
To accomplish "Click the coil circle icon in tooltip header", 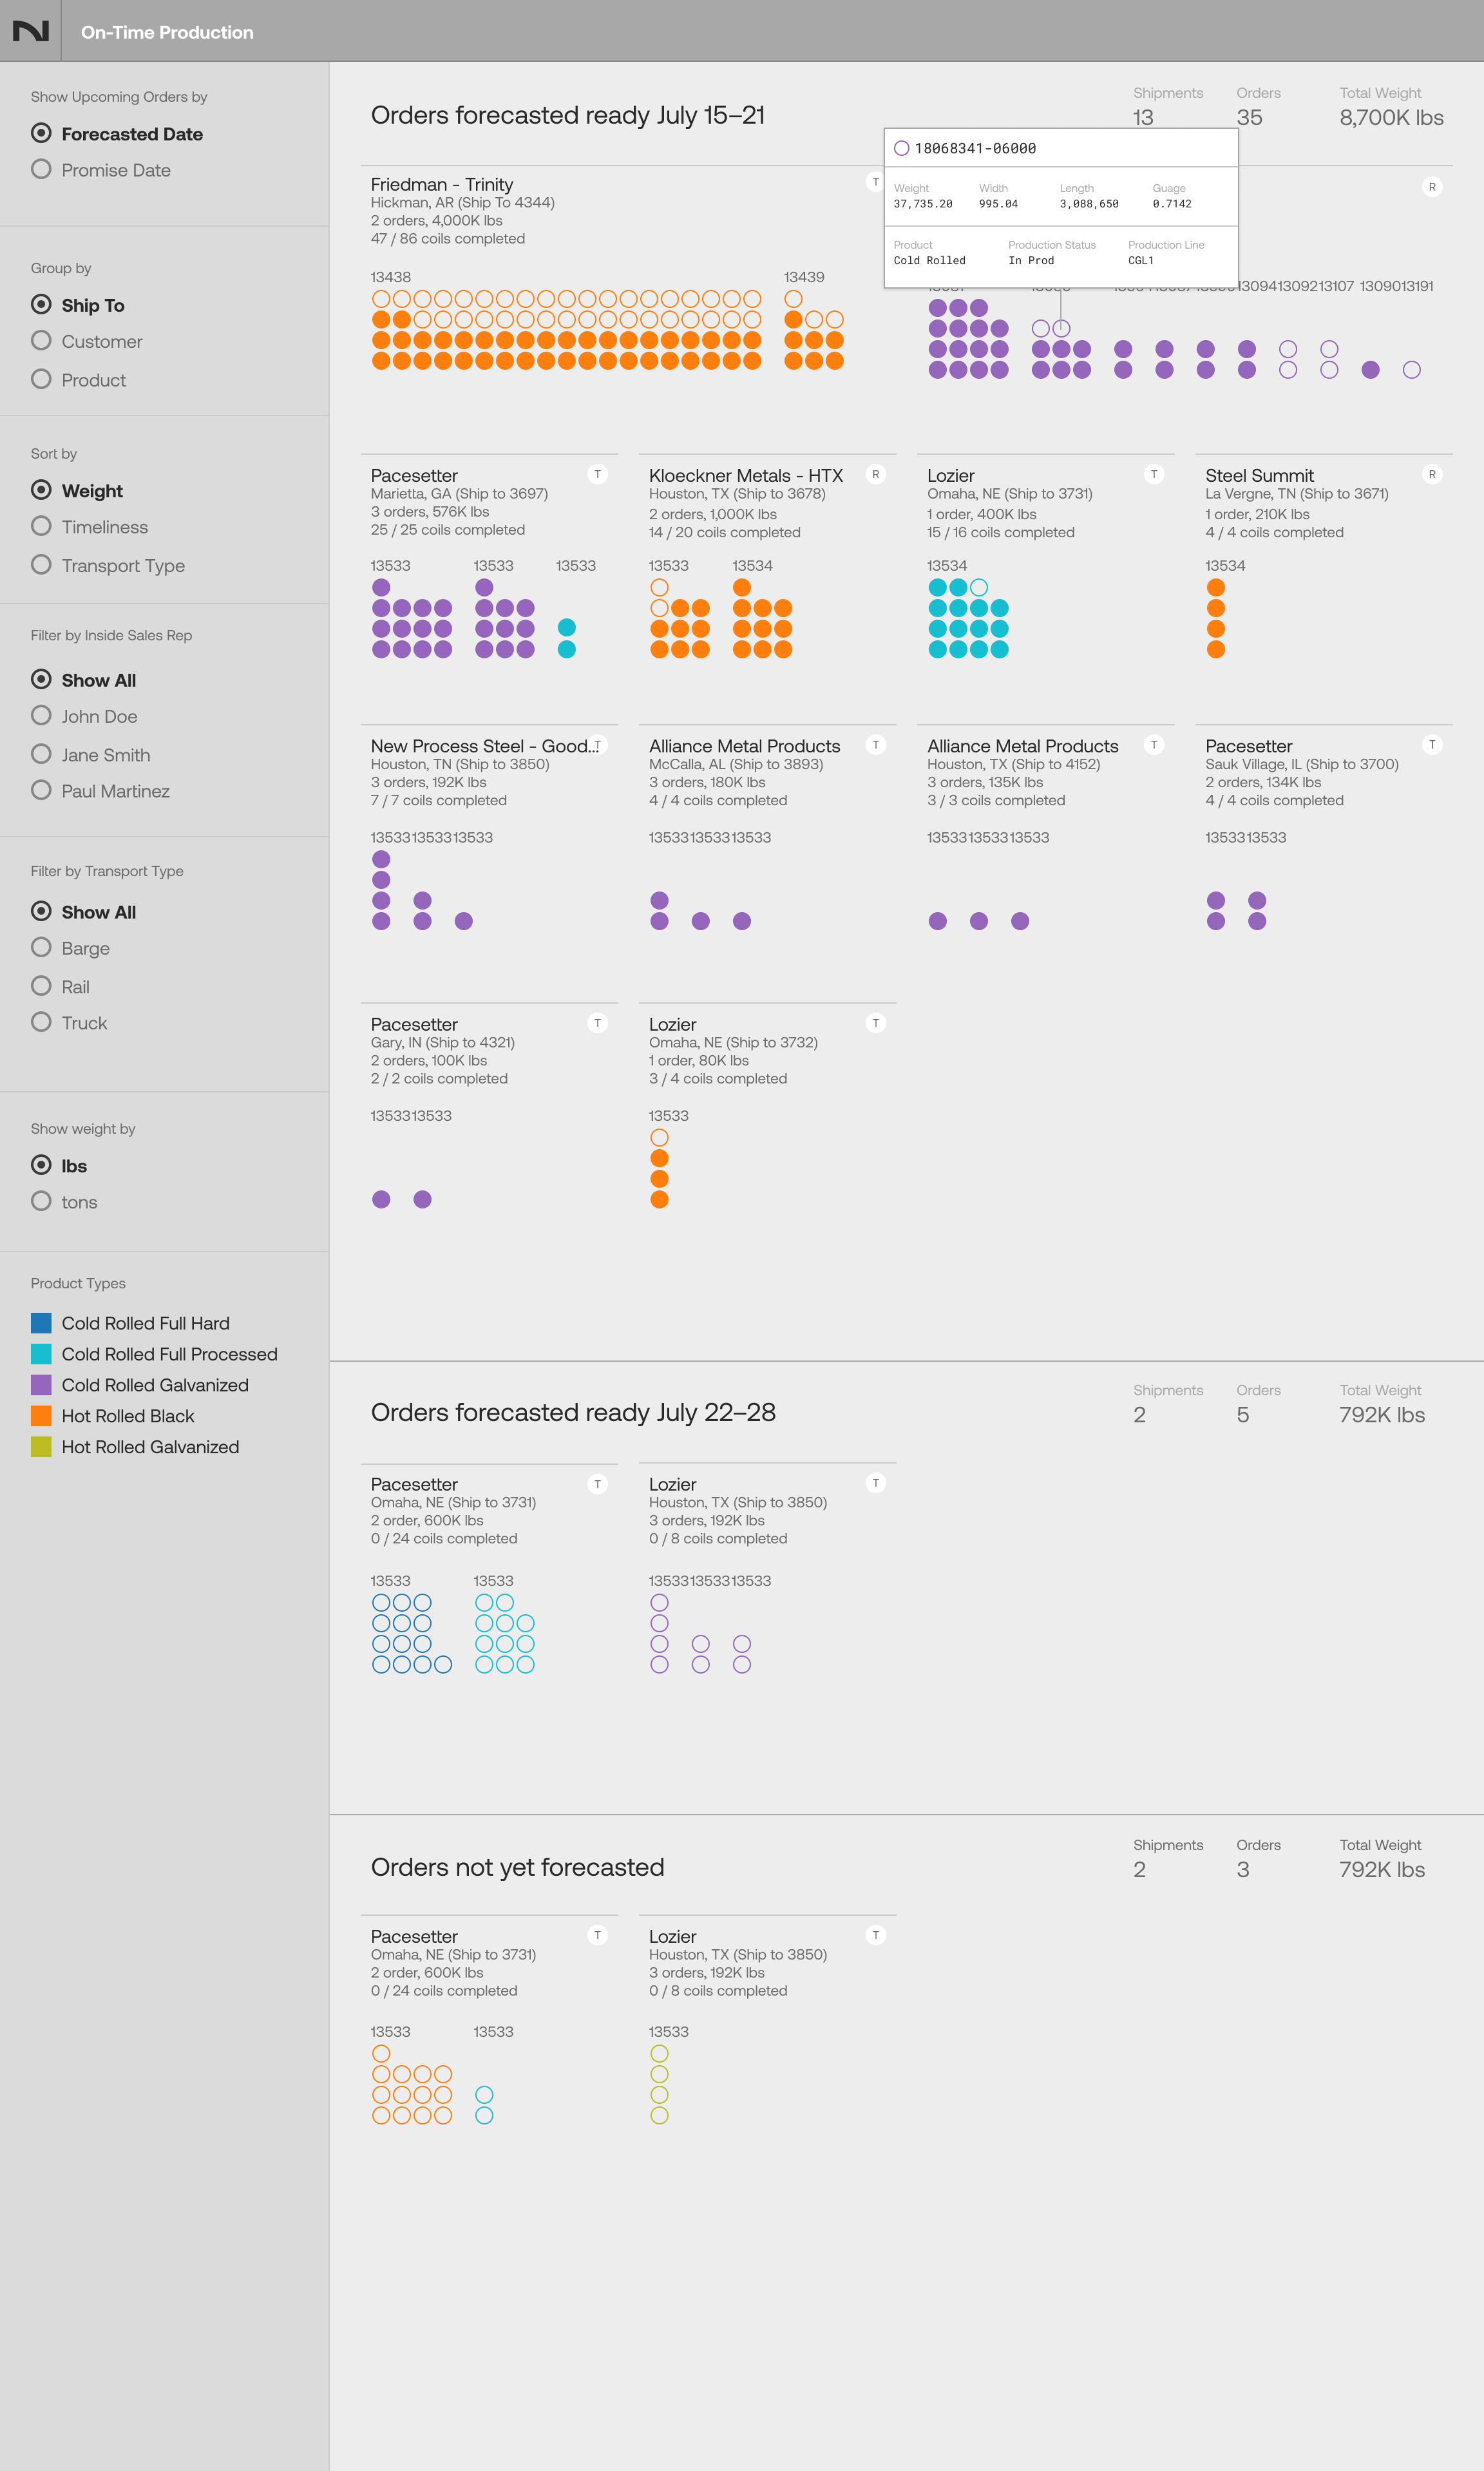I will tap(901, 148).
